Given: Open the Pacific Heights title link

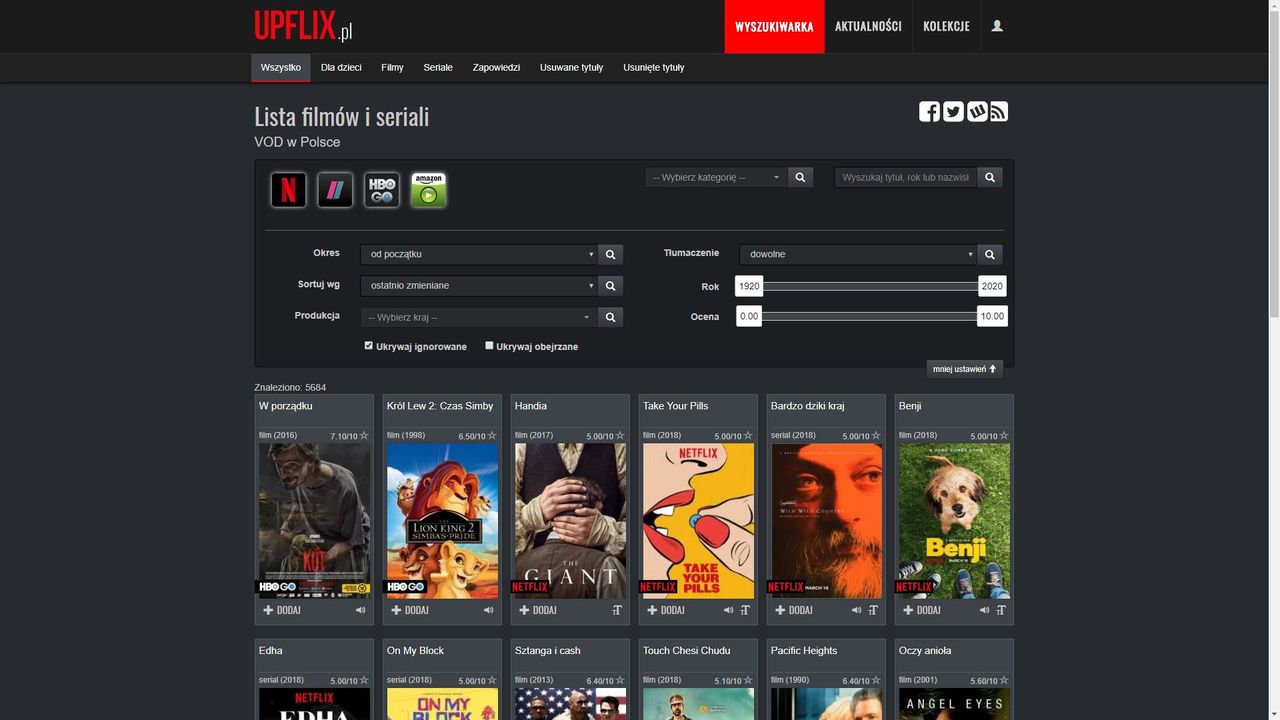Looking at the screenshot, I should click(x=804, y=651).
